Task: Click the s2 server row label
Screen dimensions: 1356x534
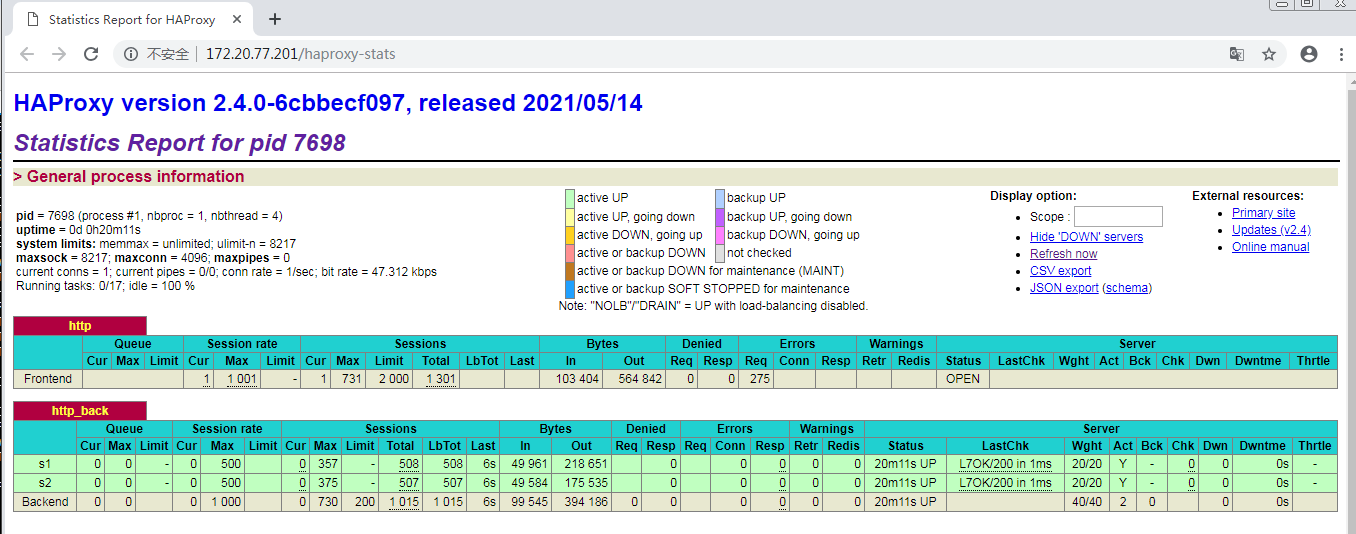Action: coord(45,482)
